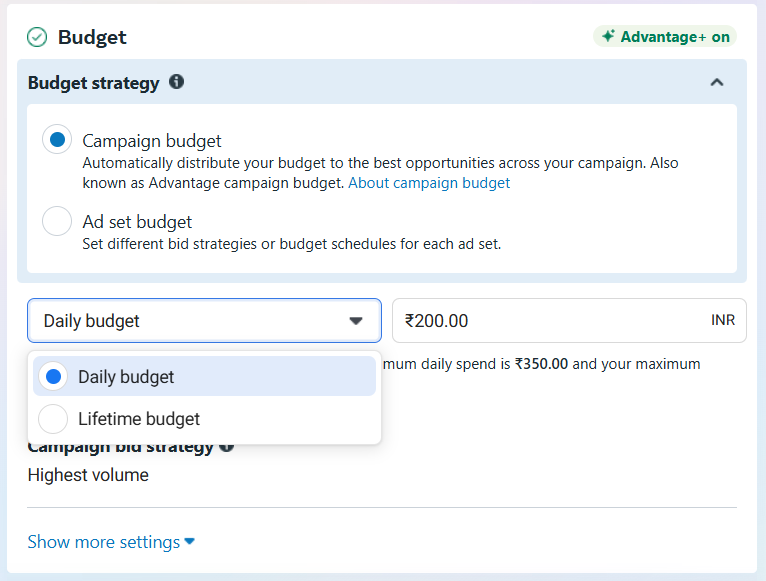Viewport: 766px width, 581px height.
Task: Open About campaign budget link
Action: pyautogui.click(x=429, y=183)
